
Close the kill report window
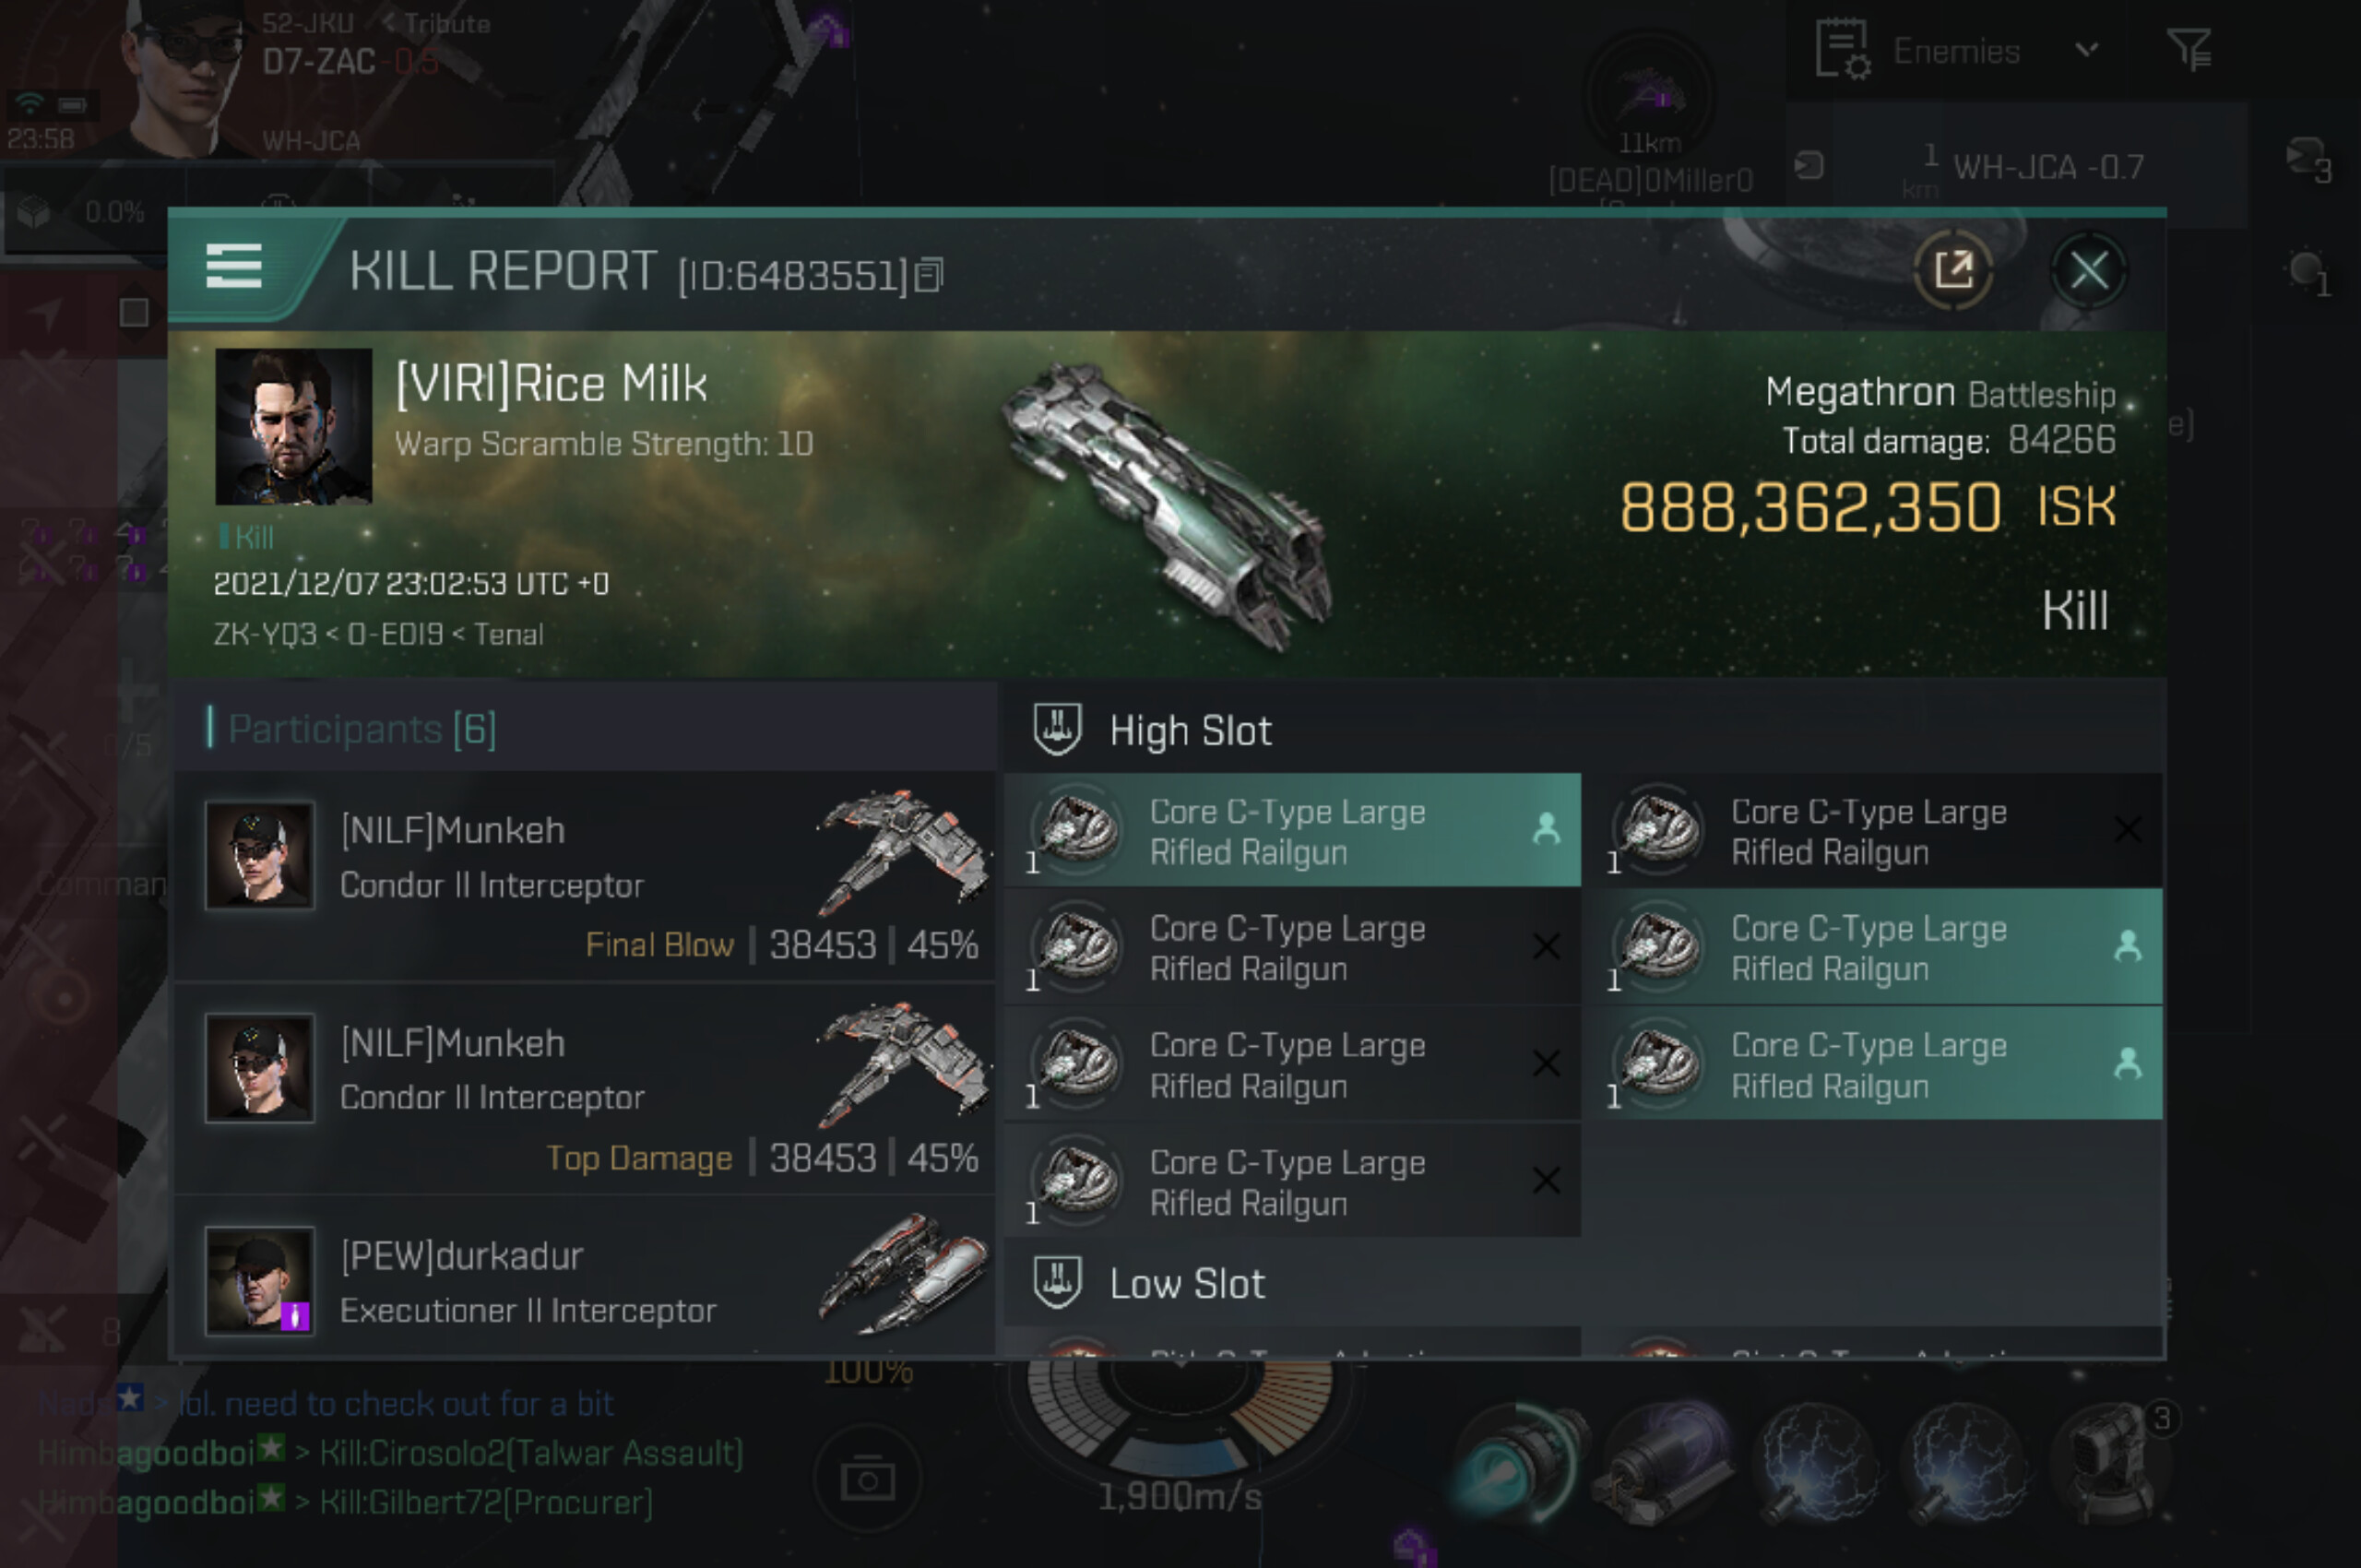[2088, 270]
